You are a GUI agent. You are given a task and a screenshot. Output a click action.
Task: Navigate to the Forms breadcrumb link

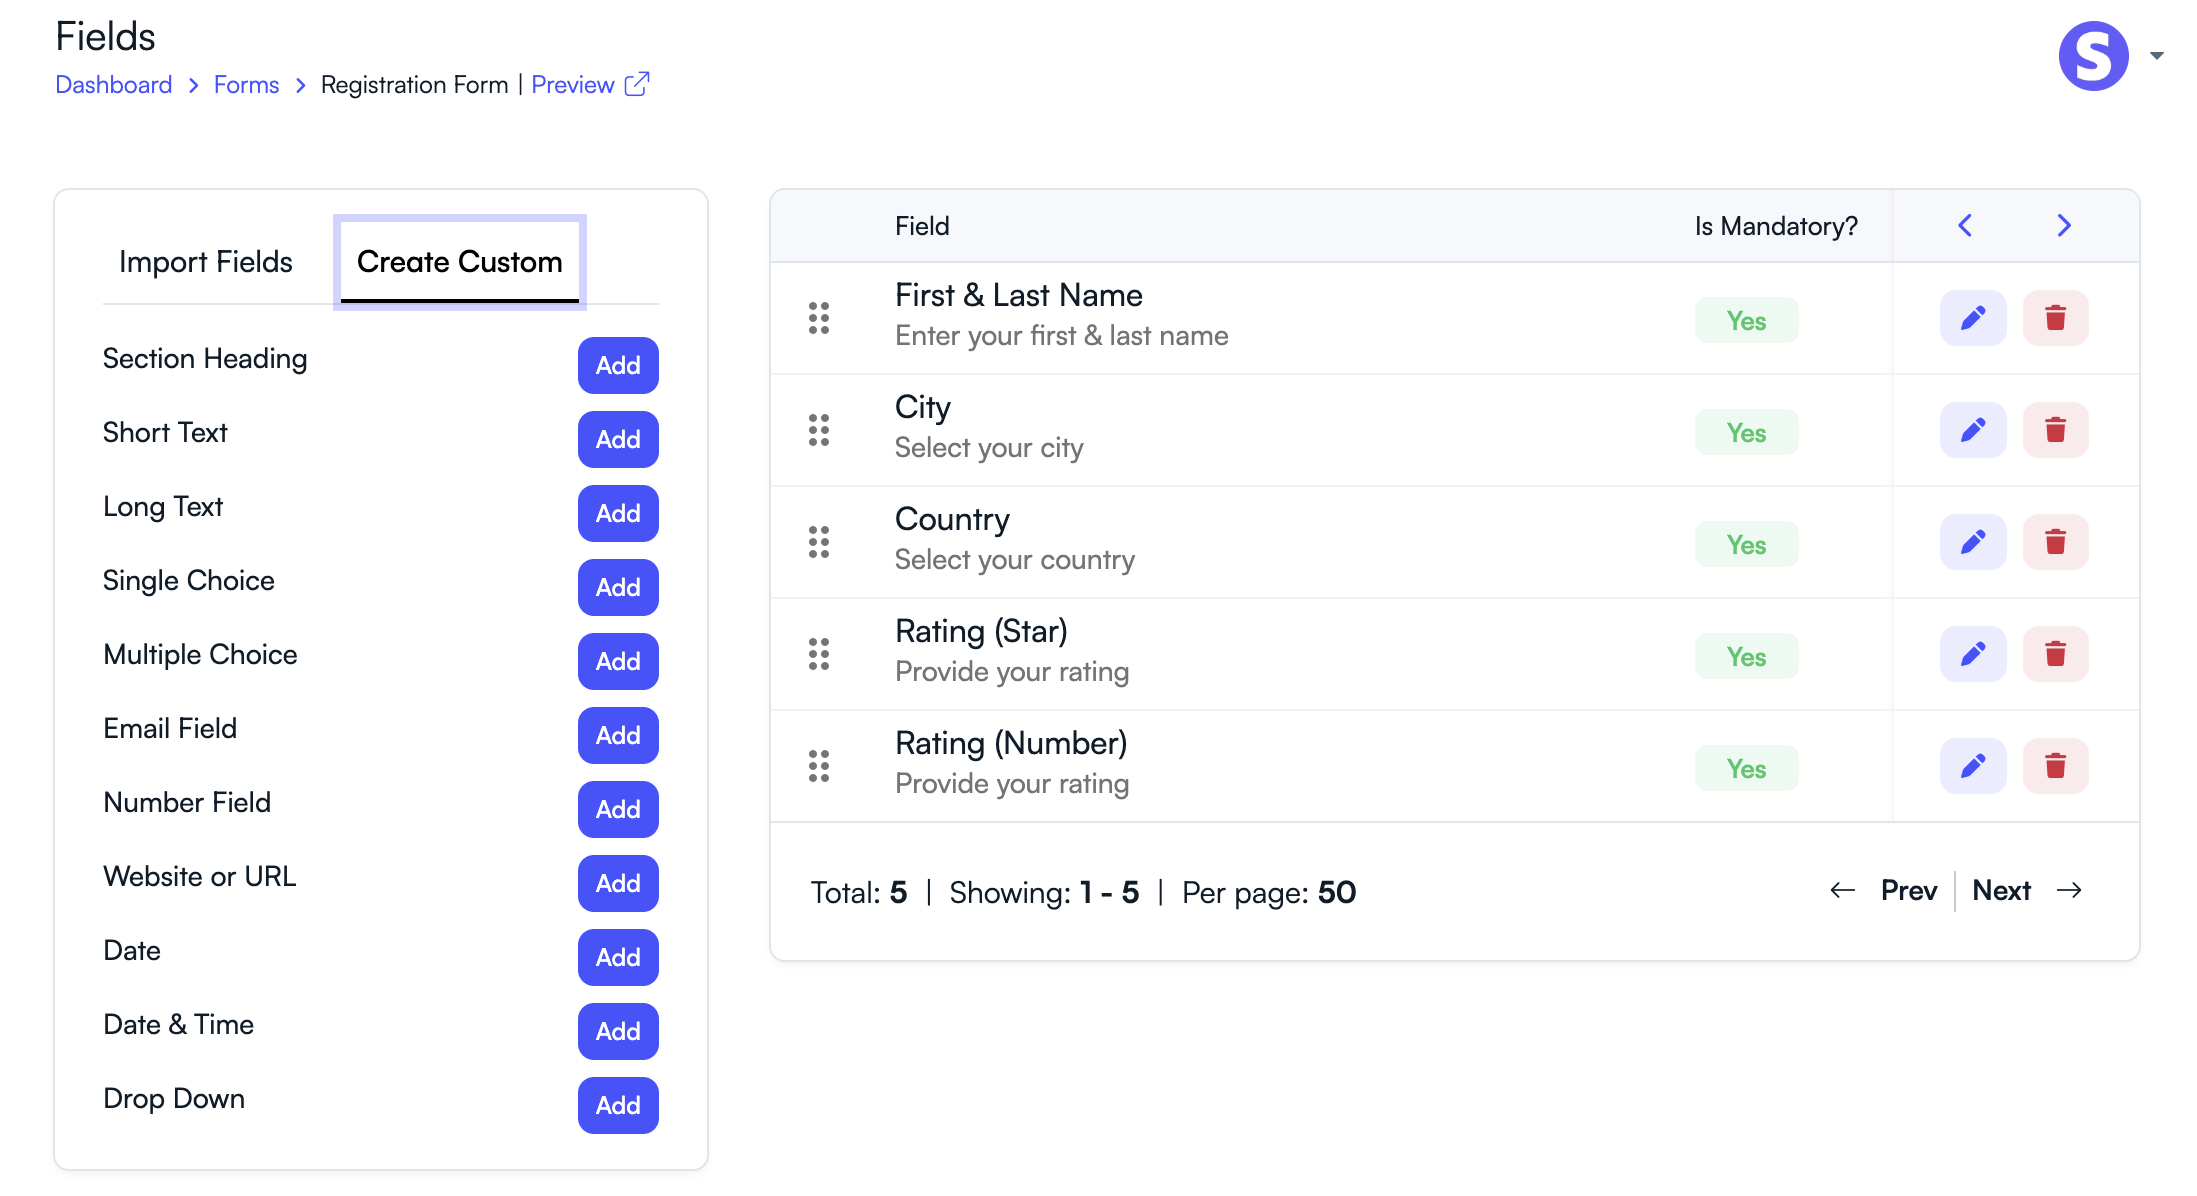coord(245,85)
